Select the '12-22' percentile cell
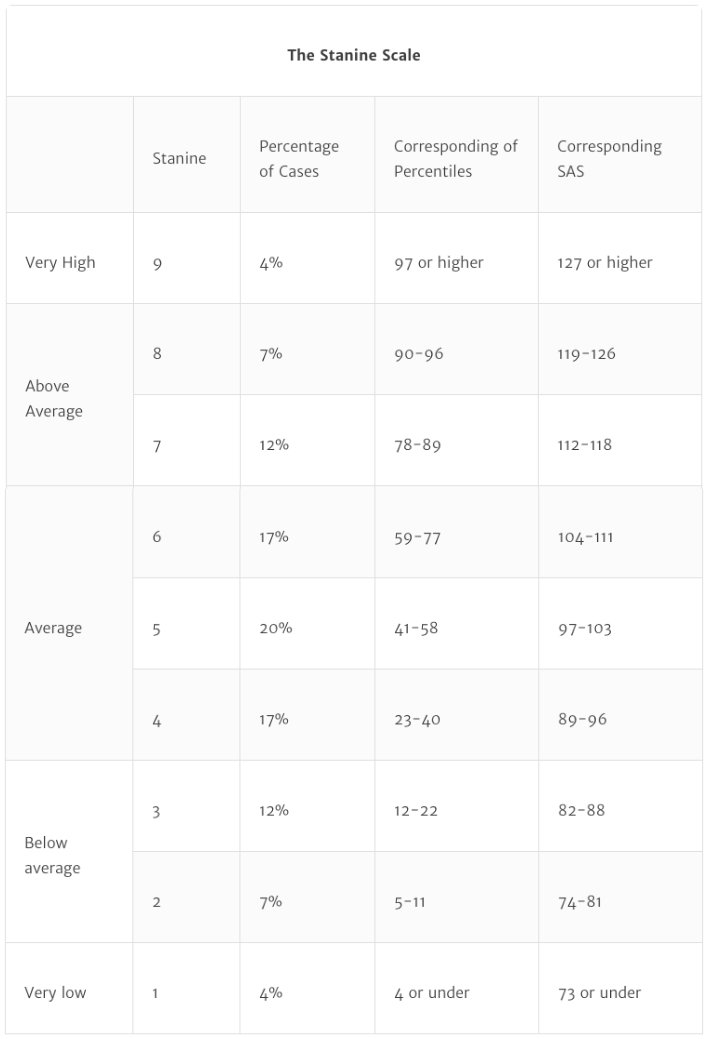708x1039 pixels. [416, 810]
